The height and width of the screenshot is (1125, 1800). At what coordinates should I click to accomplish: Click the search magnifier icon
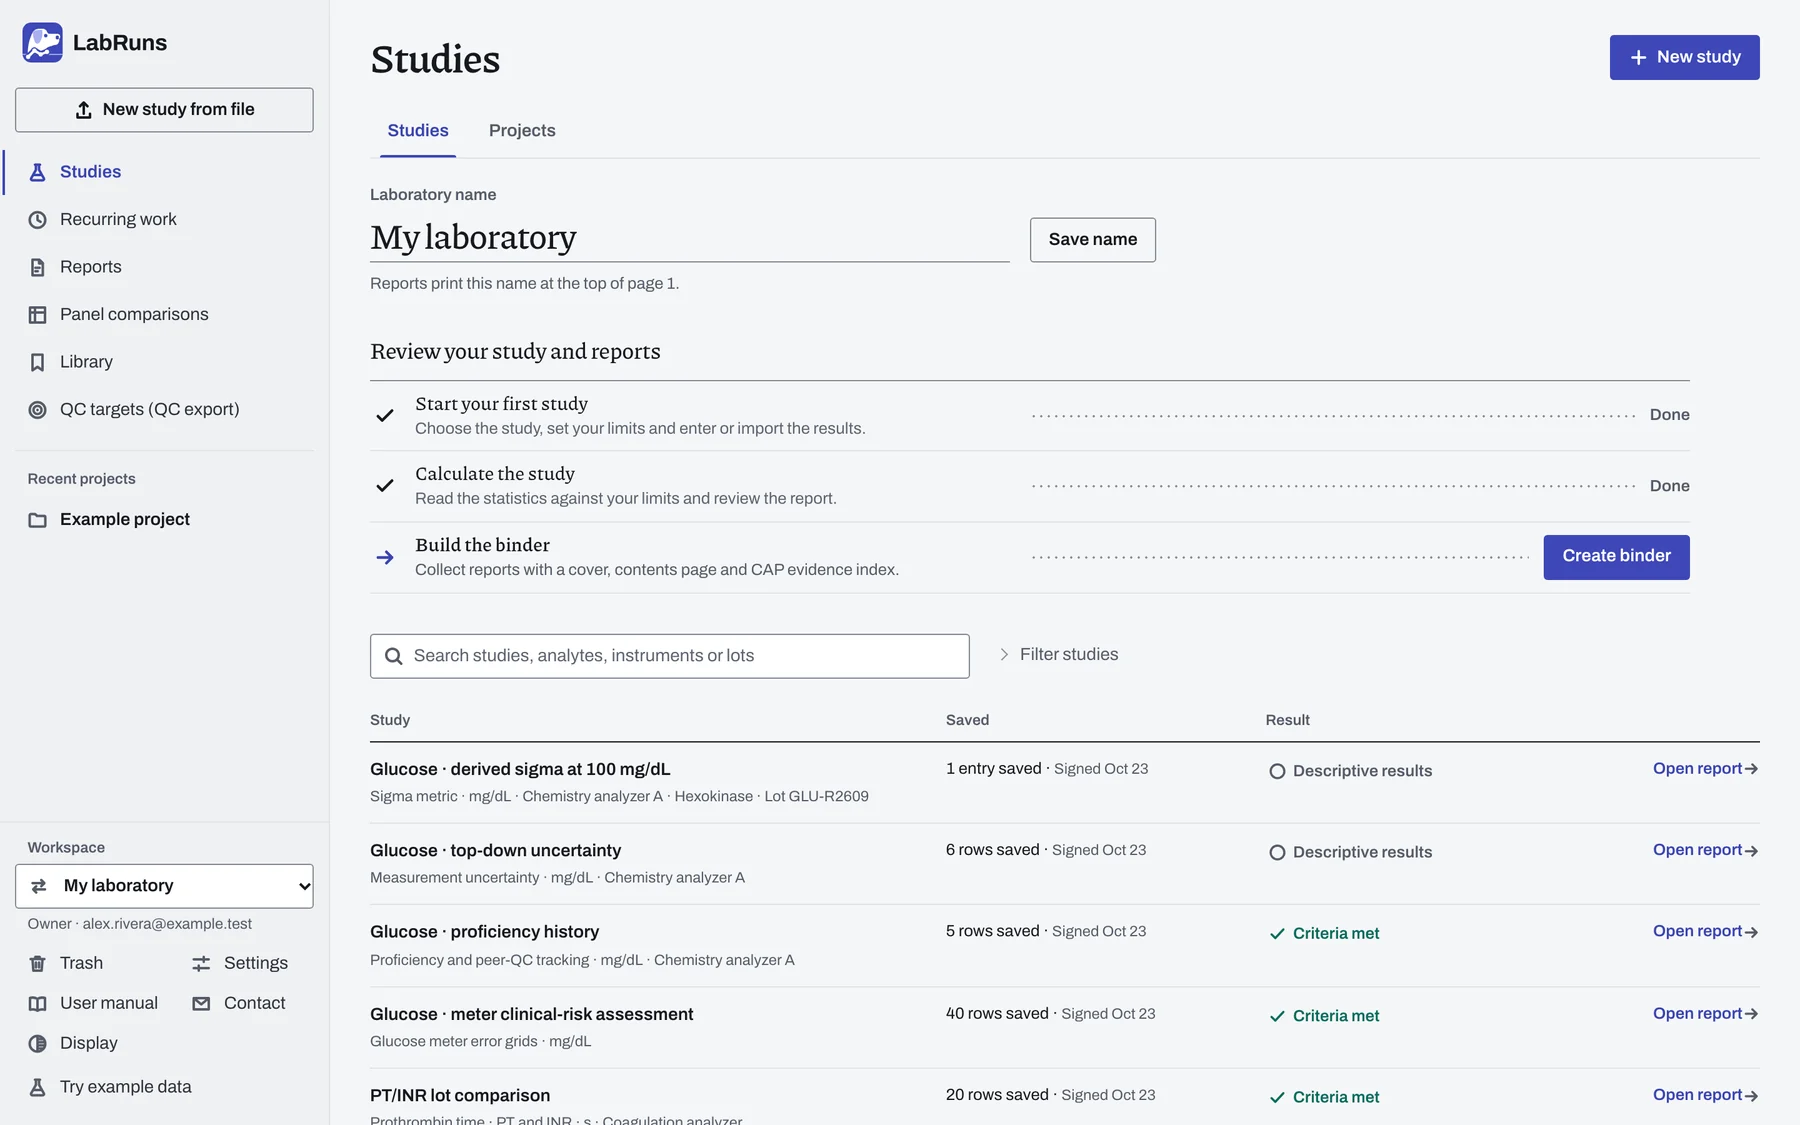pyautogui.click(x=394, y=656)
